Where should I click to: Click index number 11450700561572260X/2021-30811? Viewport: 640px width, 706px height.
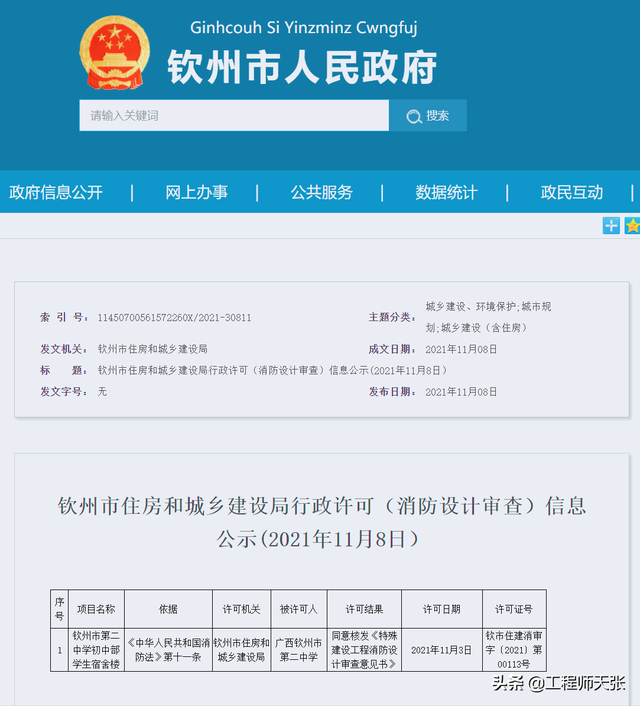pos(174,317)
